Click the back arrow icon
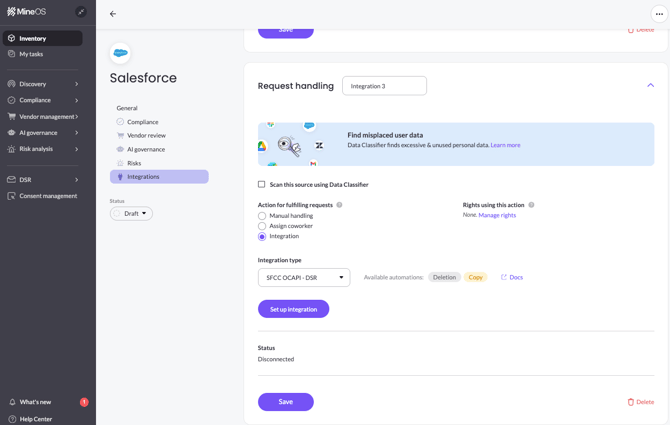The width and height of the screenshot is (670, 425). pyautogui.click(x=113, y=14)
